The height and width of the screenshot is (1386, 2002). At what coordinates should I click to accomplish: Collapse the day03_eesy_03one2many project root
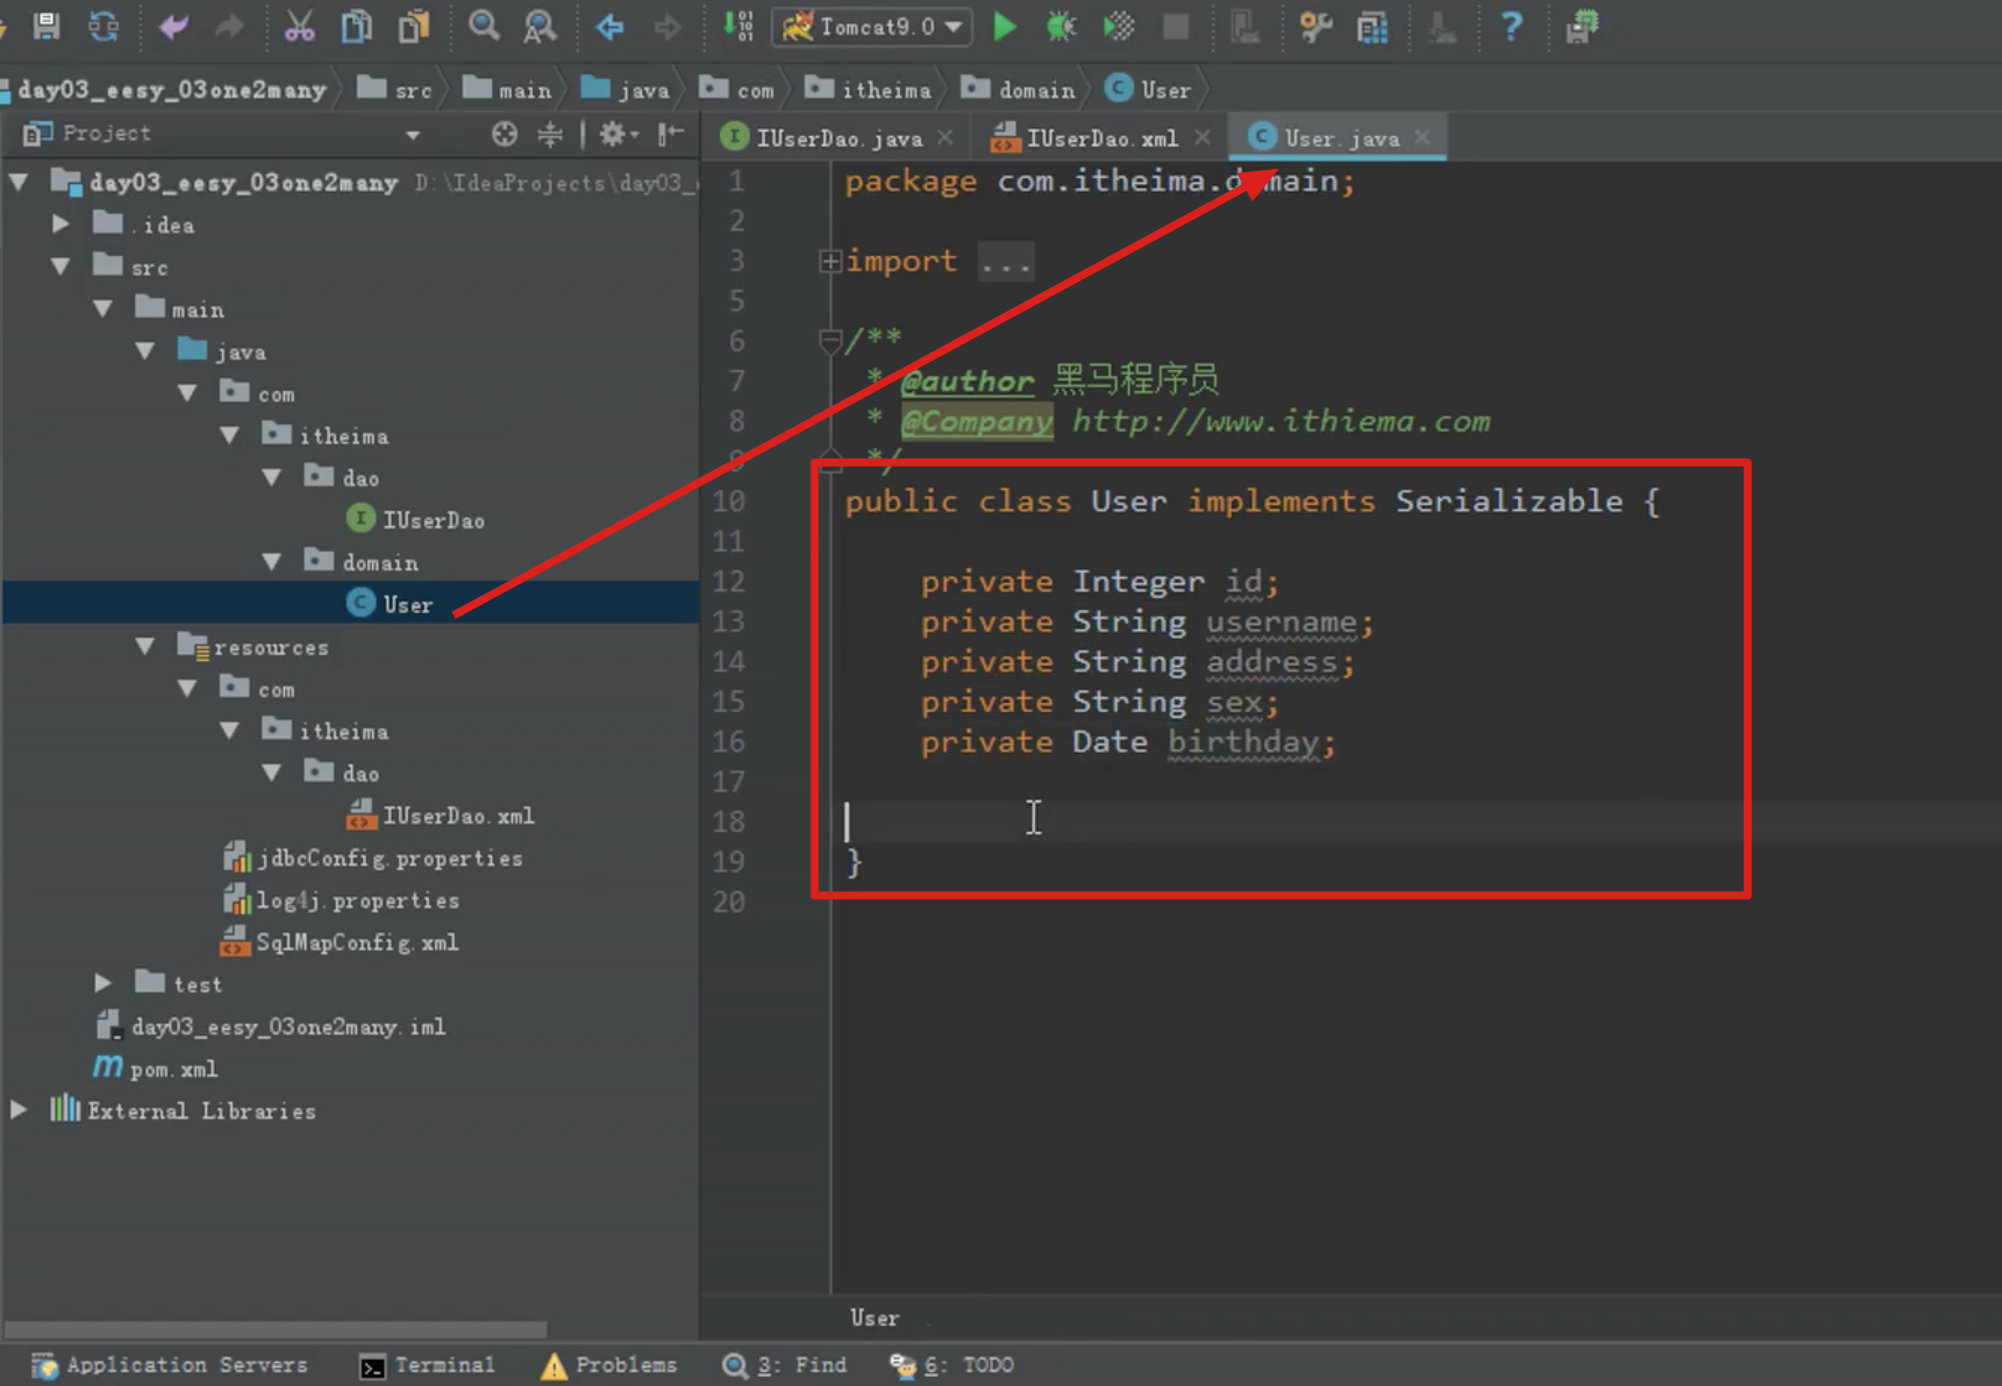(19, 182)
